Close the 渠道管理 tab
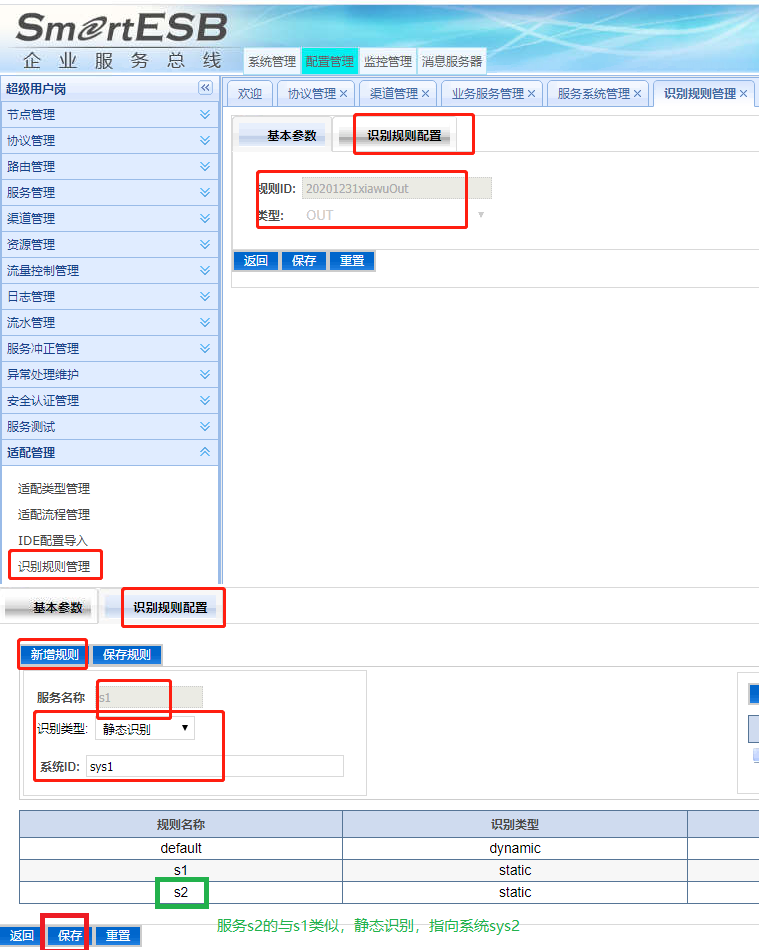 pyautogui.click(x=425, y=94)
